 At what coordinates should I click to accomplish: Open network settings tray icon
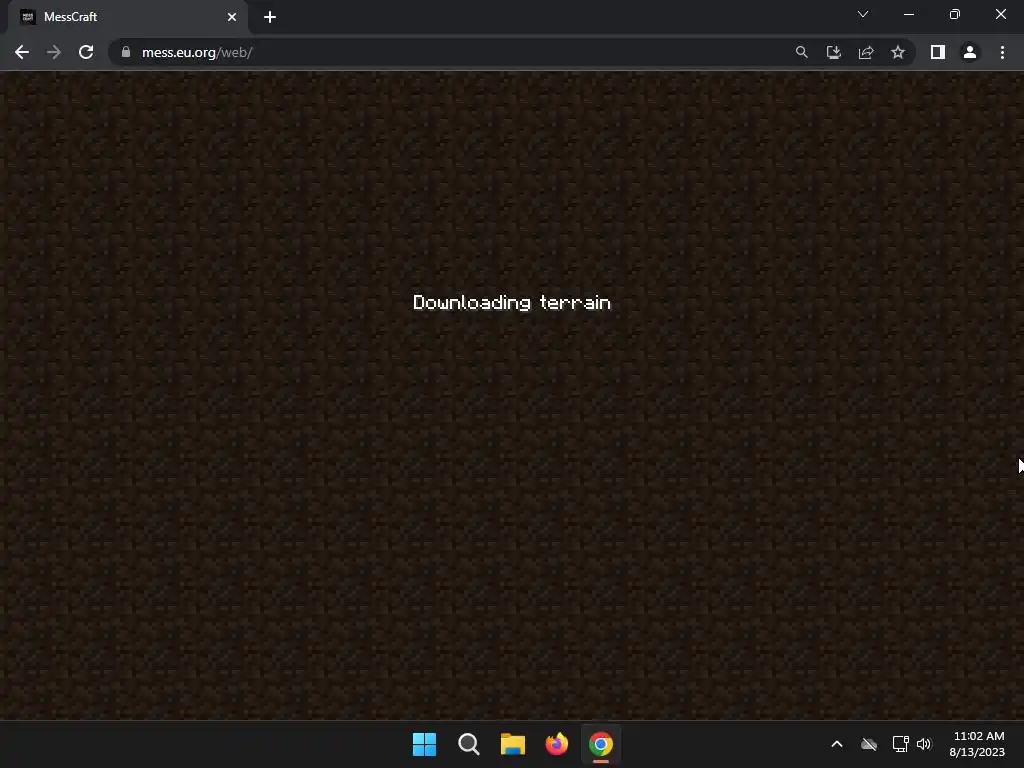pos(900,744)
